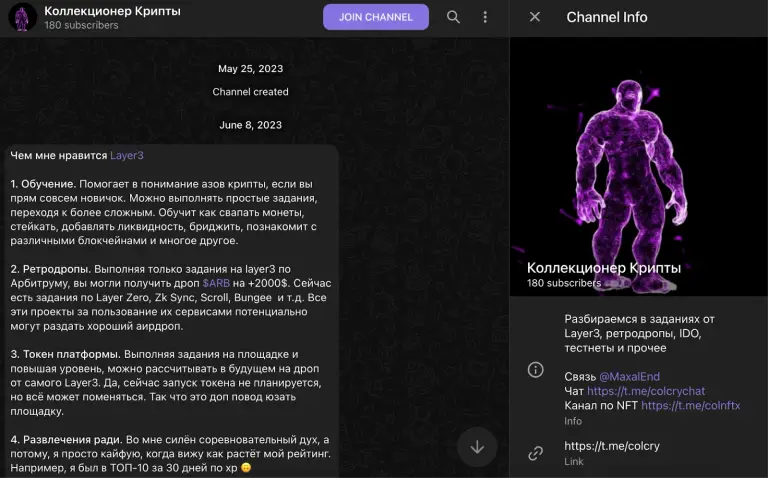Click the channel avatar in chat header
Image resolution: width=768 pixels, height=478 pixels.
point(23,17)
